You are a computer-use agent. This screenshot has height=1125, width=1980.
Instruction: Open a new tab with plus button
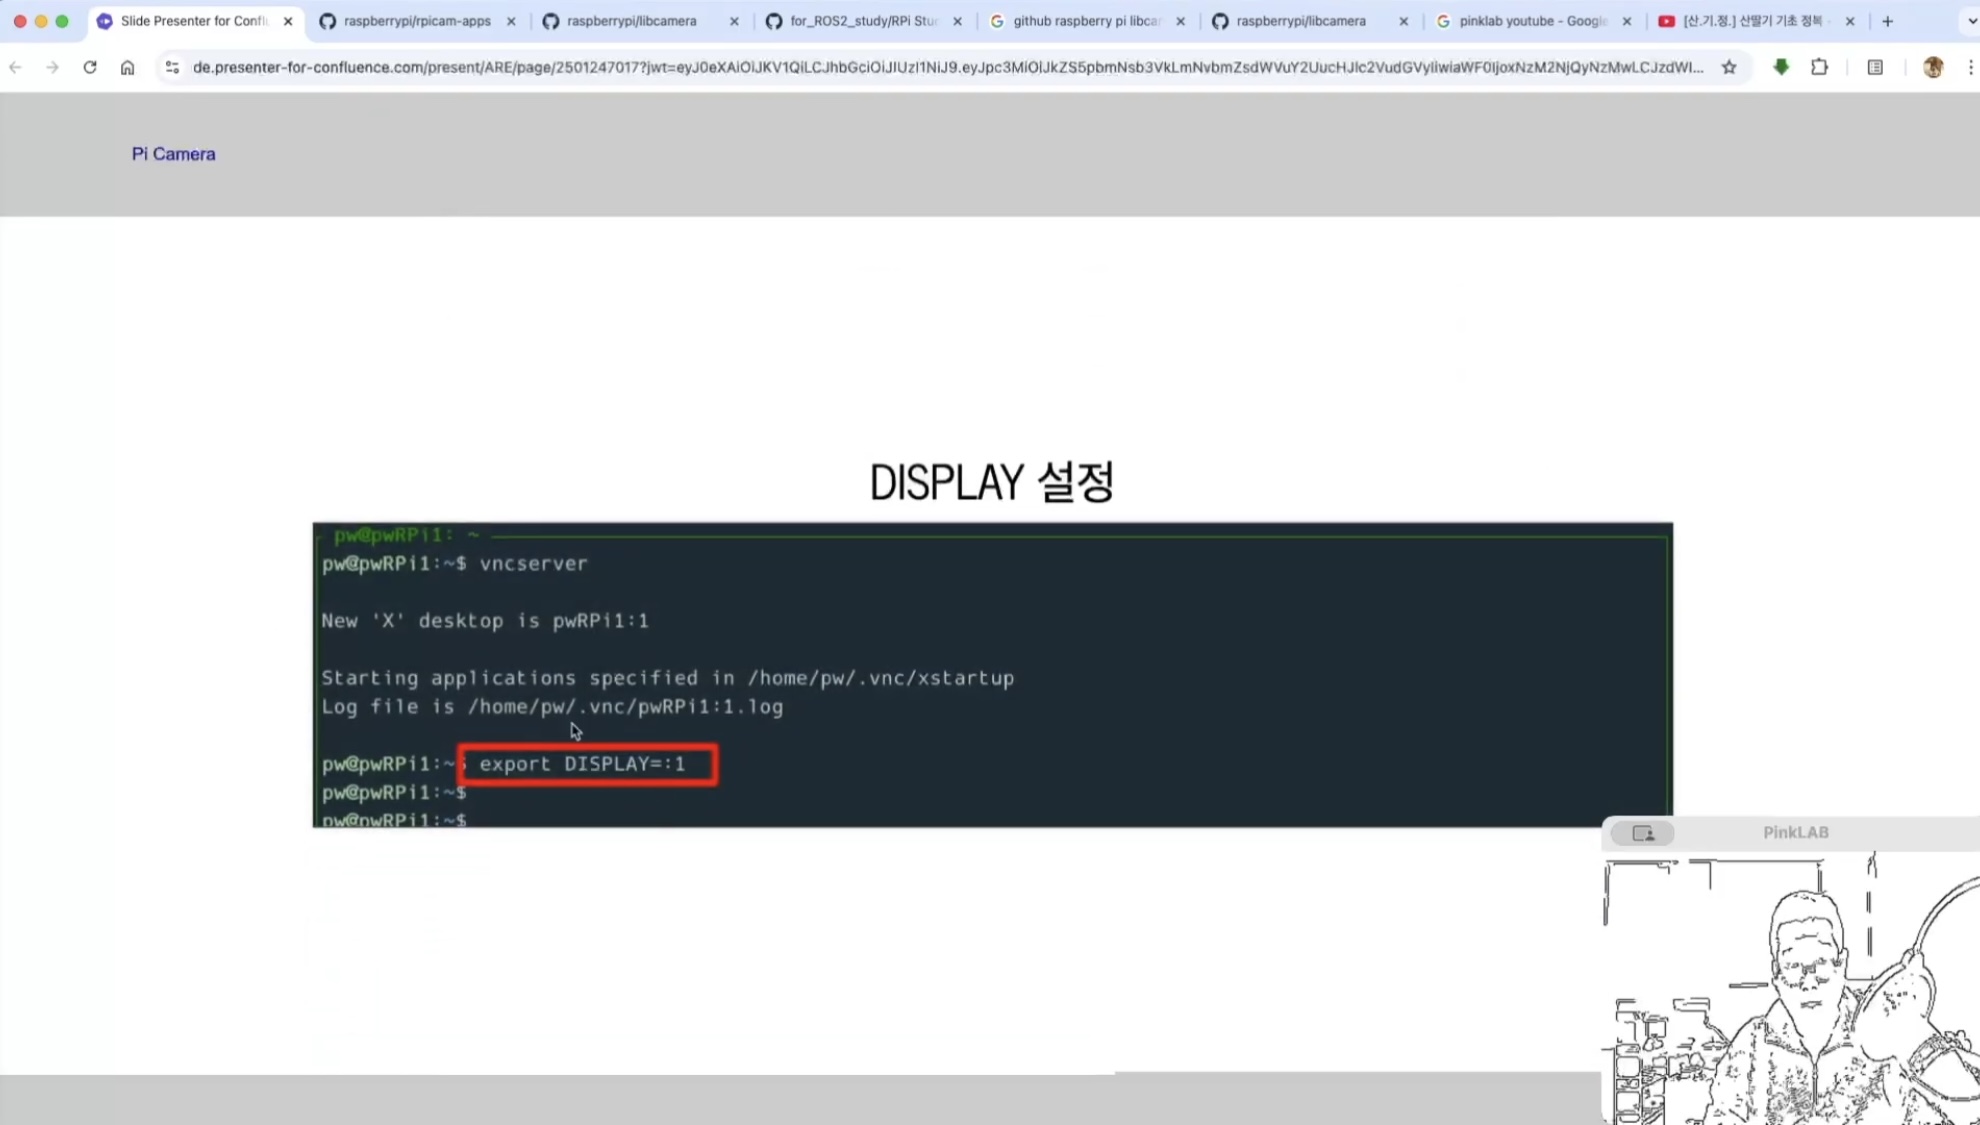pos(1888,21)
